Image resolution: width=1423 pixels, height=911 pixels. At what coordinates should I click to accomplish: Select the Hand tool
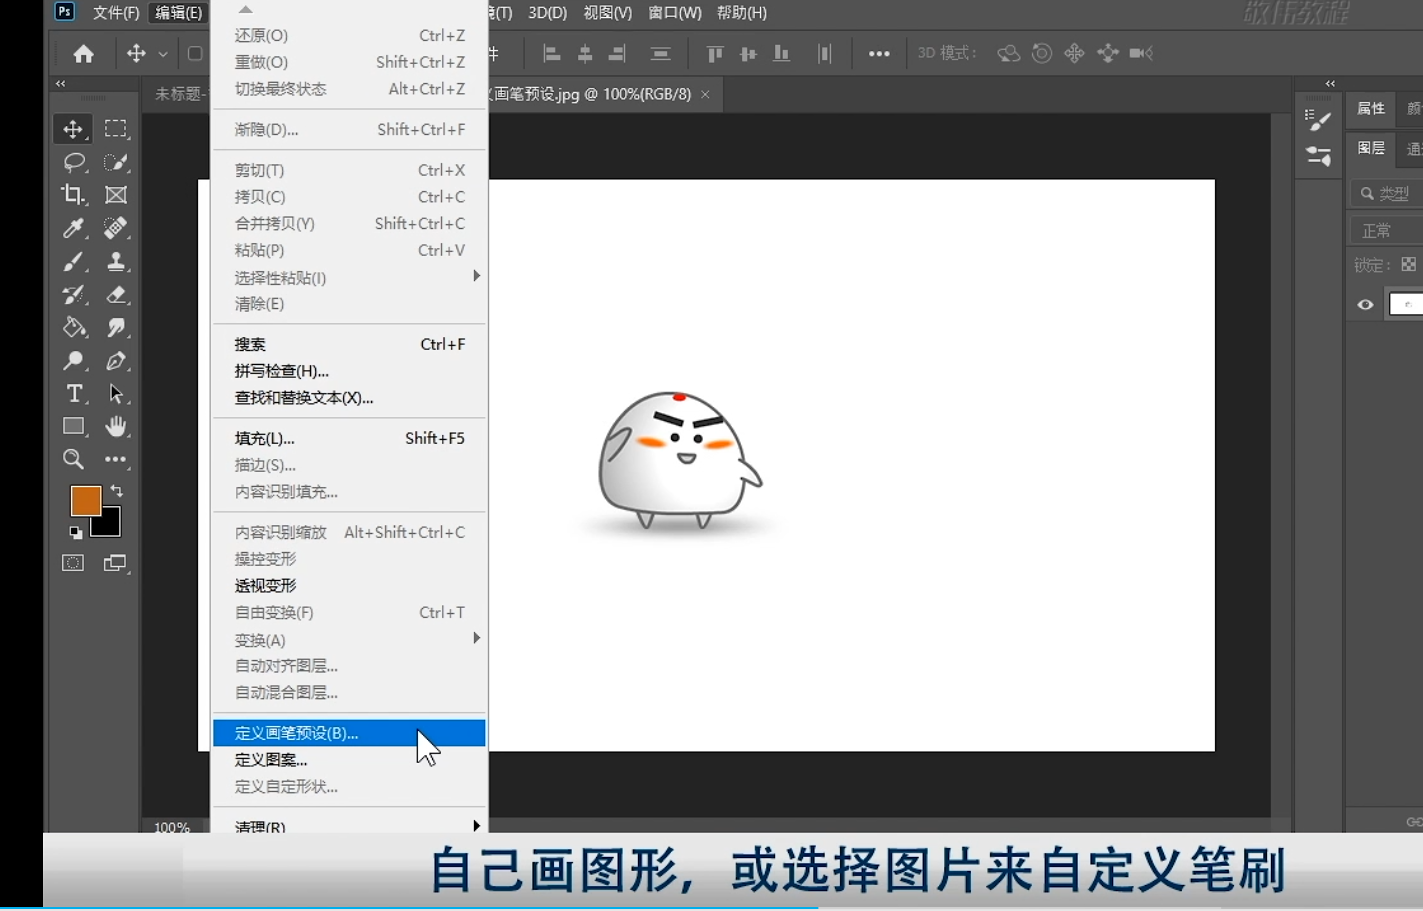(116, 426)
